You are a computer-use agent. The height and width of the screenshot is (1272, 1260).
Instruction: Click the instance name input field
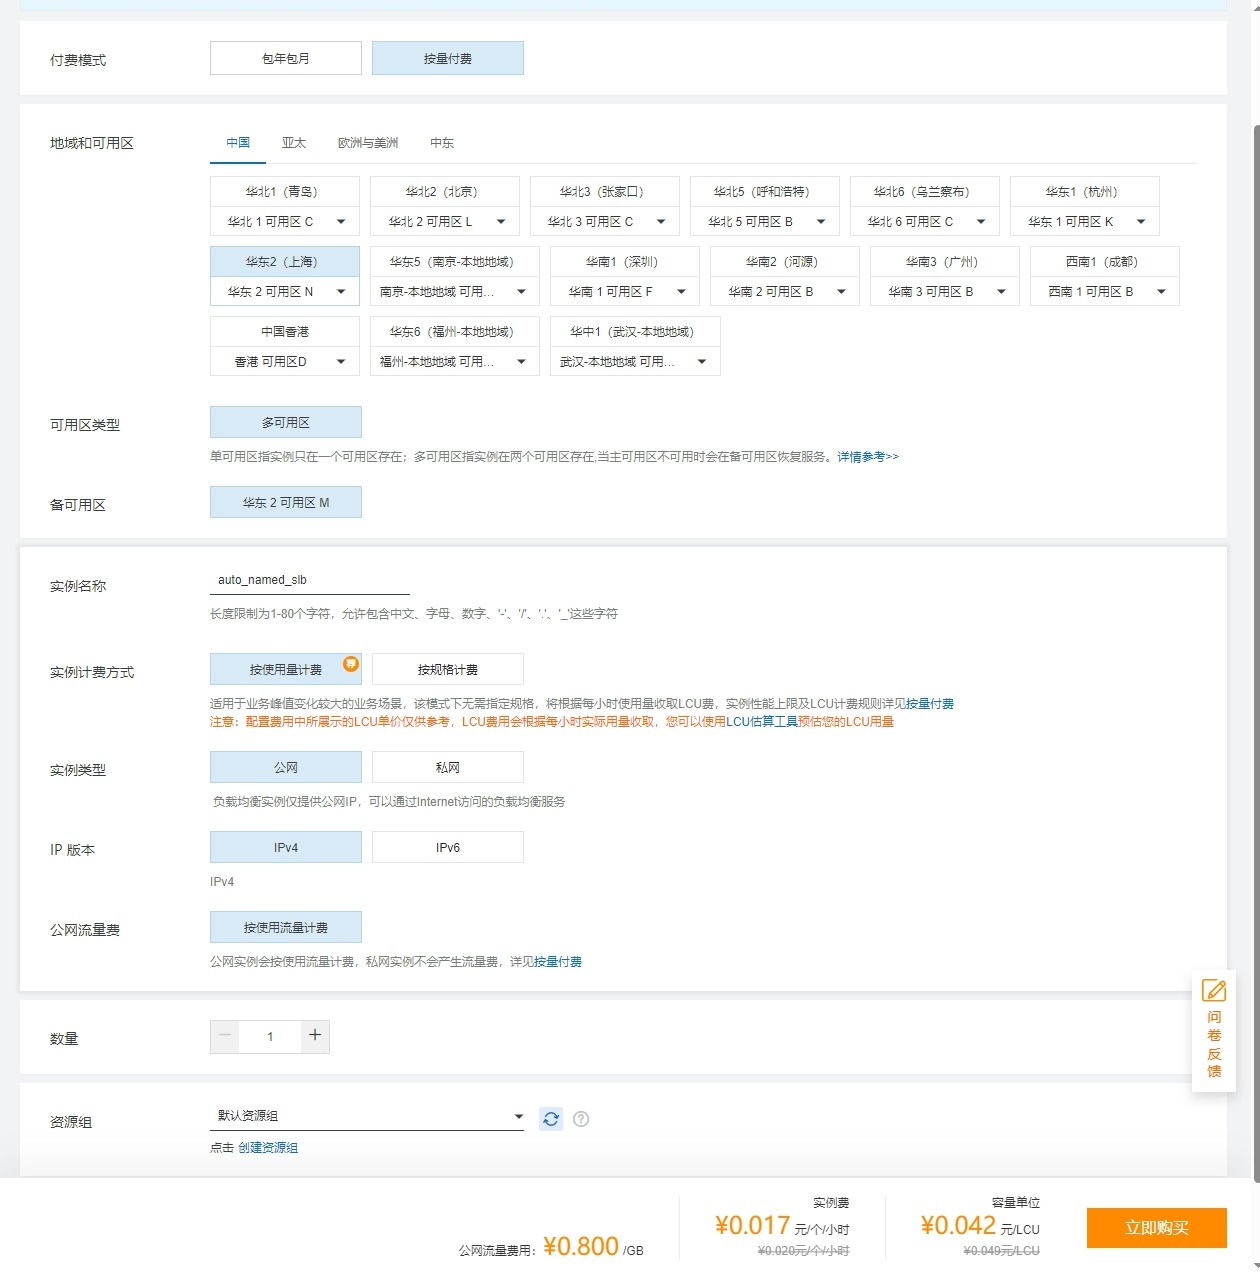(x=310, y=580)
